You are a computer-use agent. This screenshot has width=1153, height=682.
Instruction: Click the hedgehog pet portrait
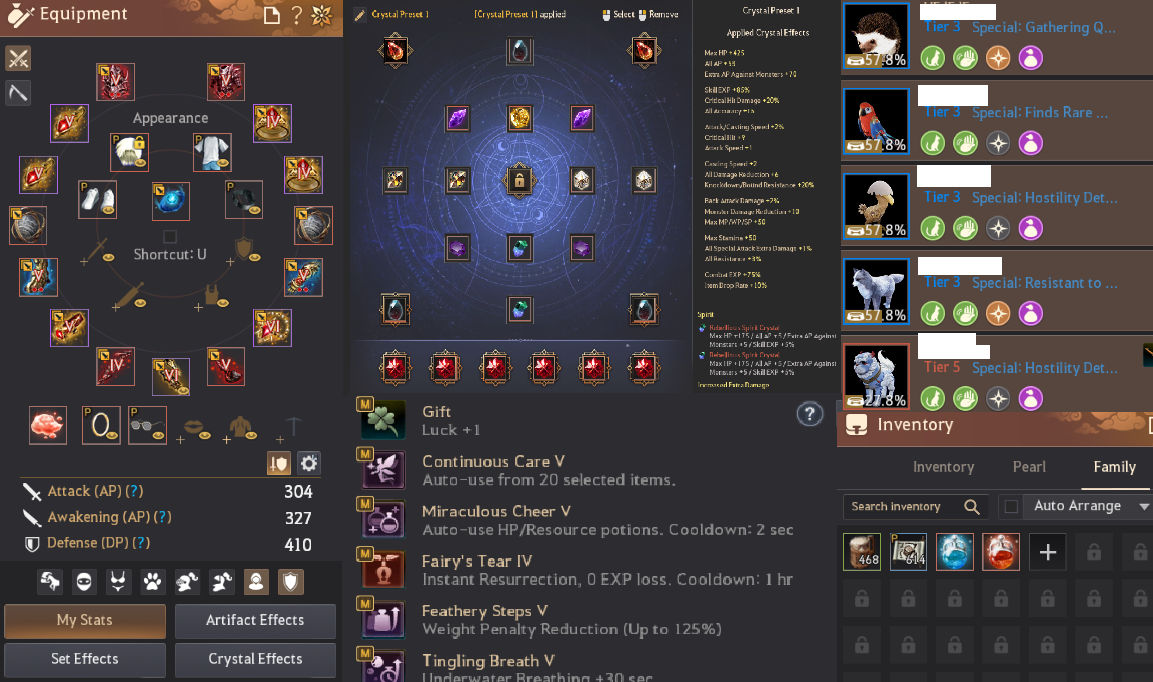(x=876, y=36)
